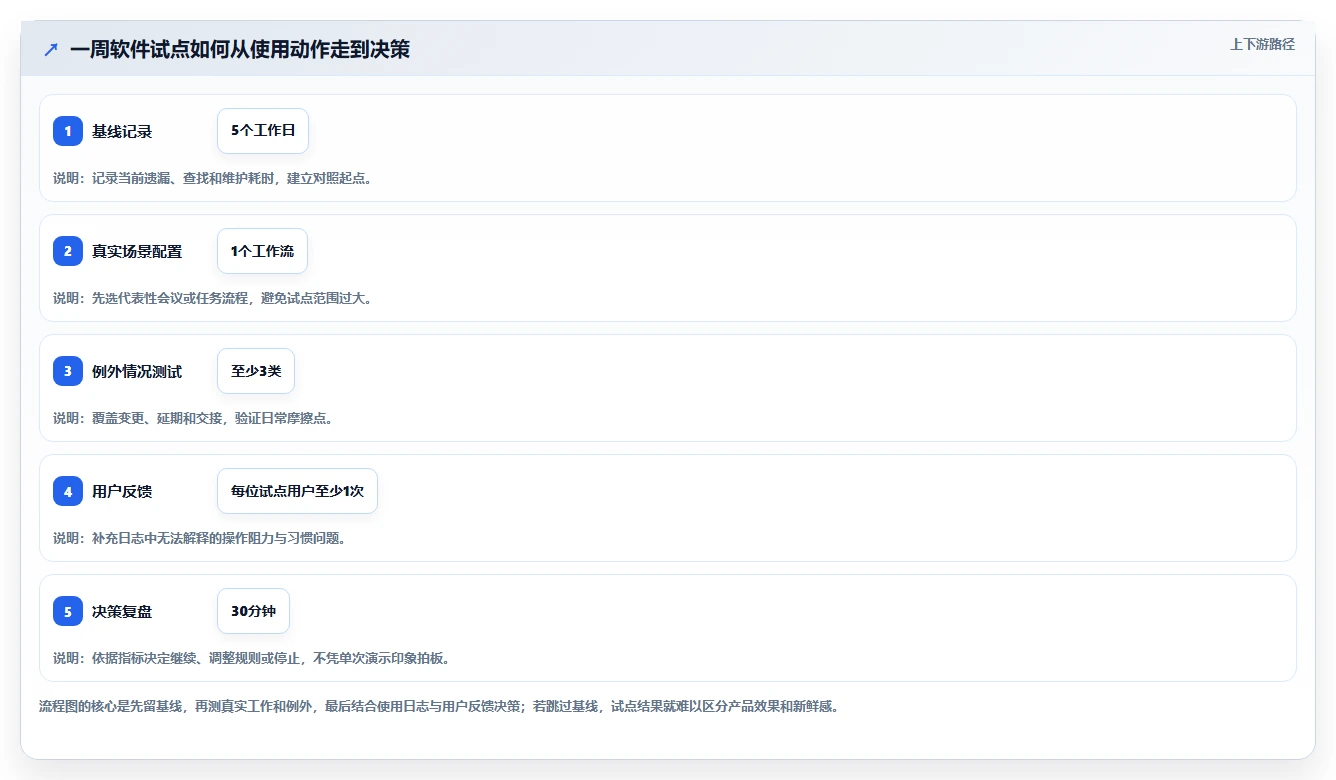Click step number badge 2
Image resolution: width=1336 pixels, height=780 pixels.
coord(68,251)
